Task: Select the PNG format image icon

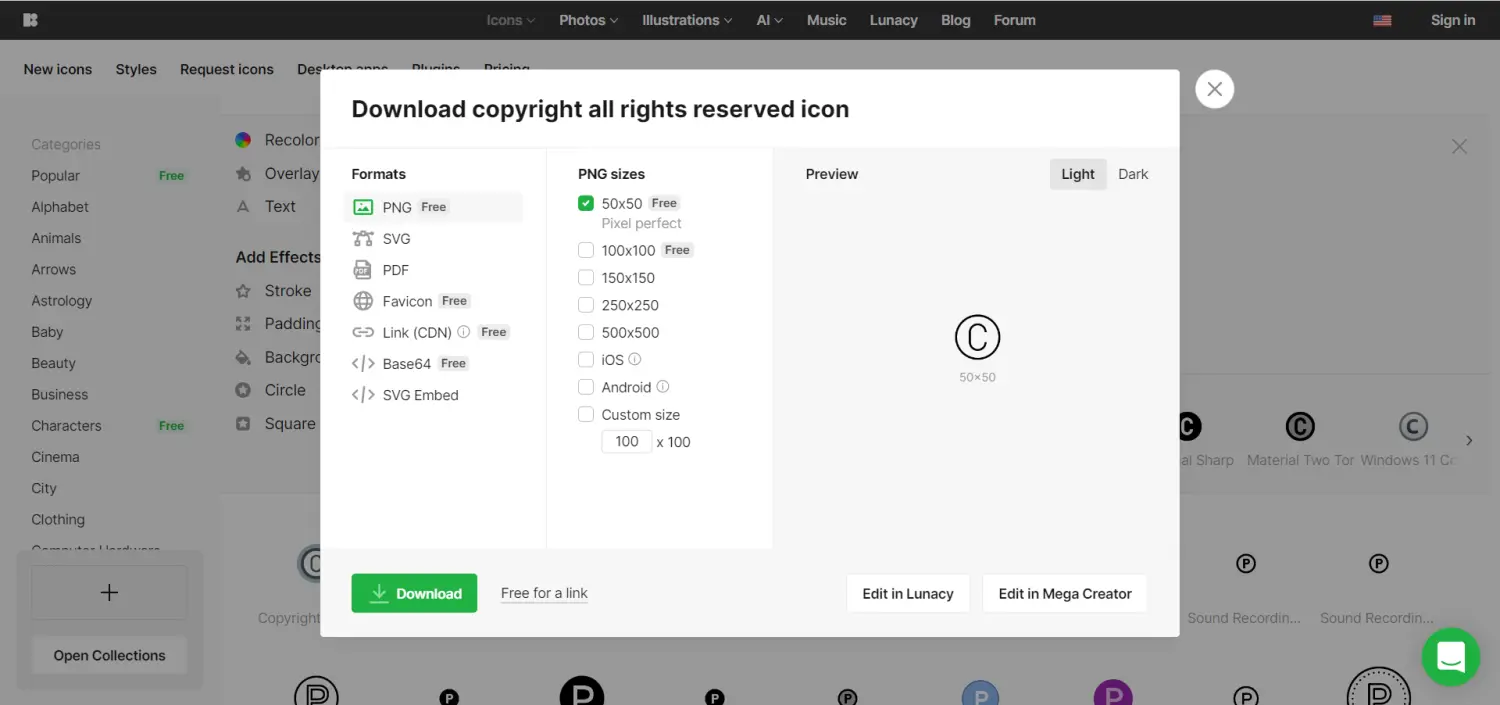Action: click(363, 207)
